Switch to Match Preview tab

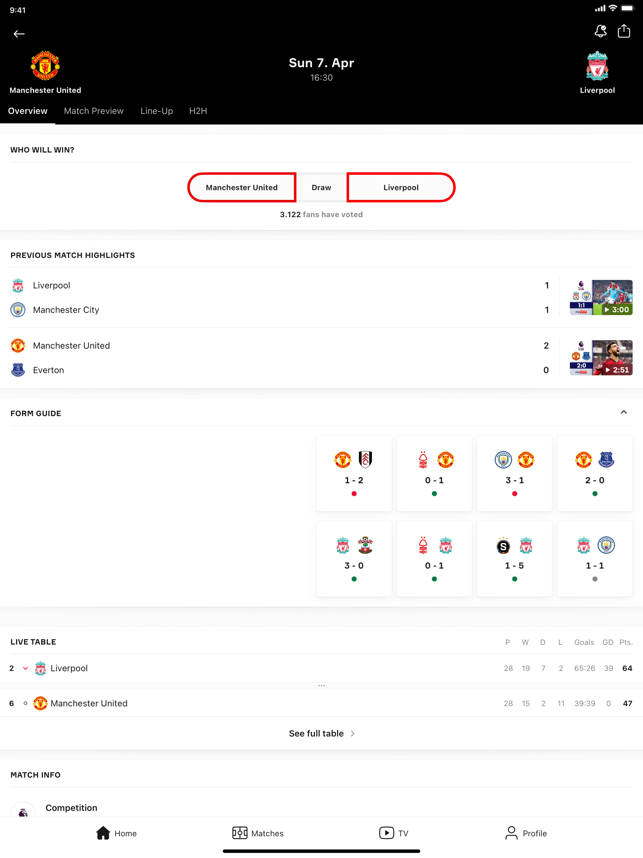pyautogui.click(x=94, y=111)
